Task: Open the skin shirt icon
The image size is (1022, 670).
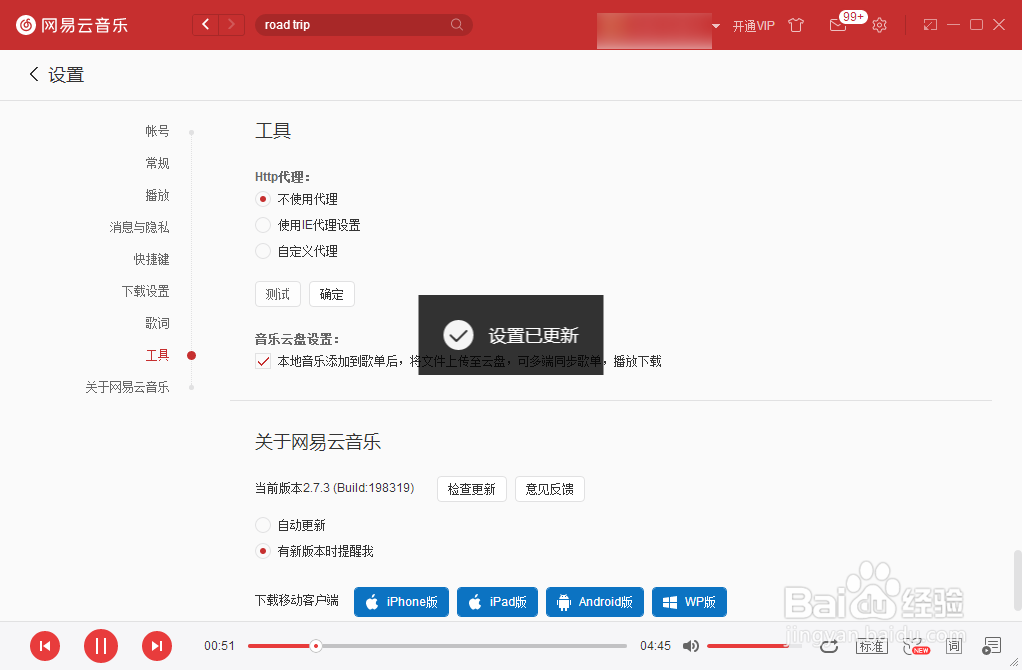Action: tap(796, 25)
